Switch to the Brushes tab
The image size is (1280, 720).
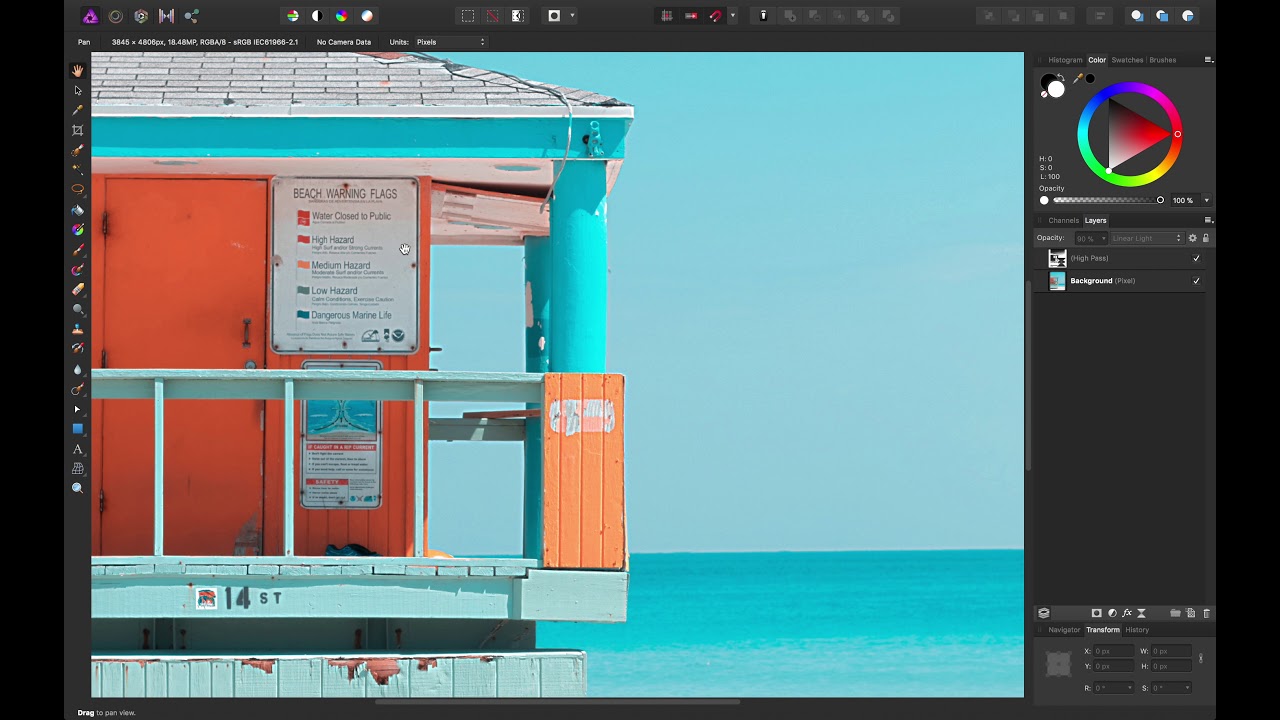[x=1162, y=60]
